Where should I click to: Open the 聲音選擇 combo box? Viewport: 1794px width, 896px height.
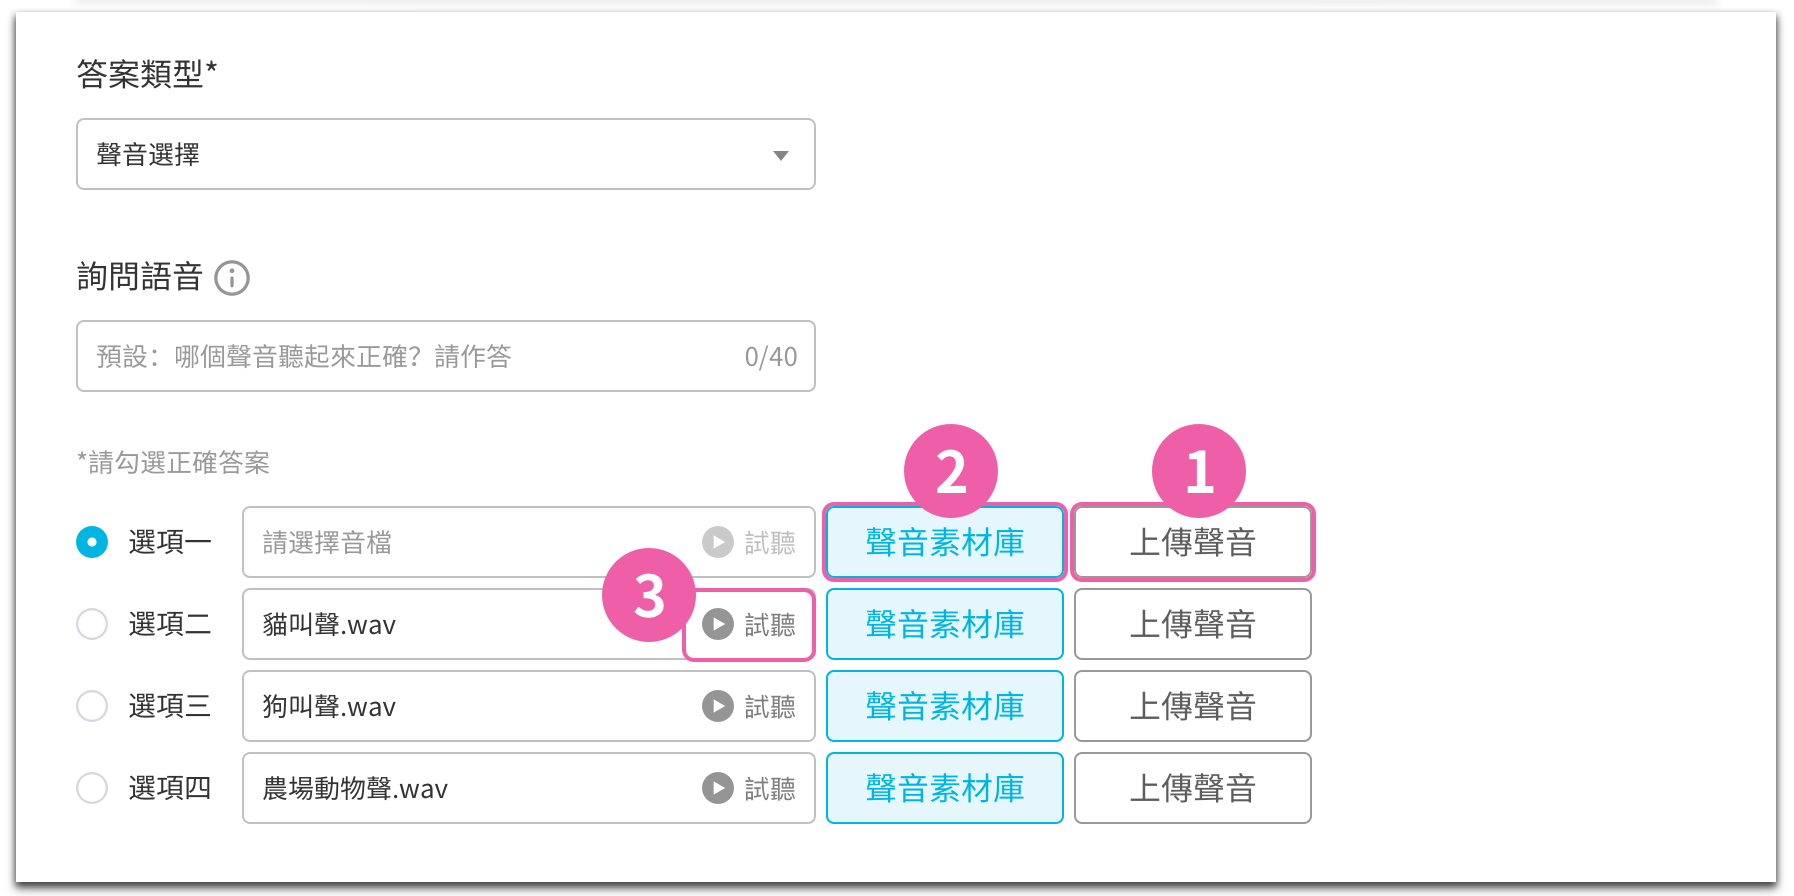click(446, 154)
